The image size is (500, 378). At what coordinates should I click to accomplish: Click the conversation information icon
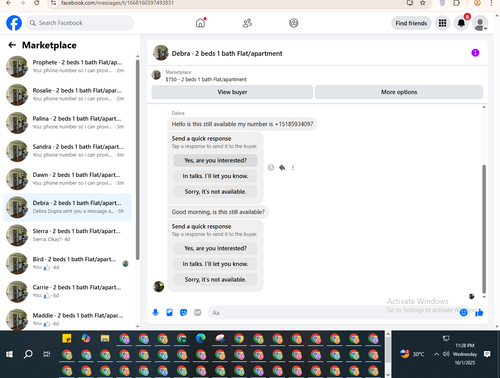[475, 53]
